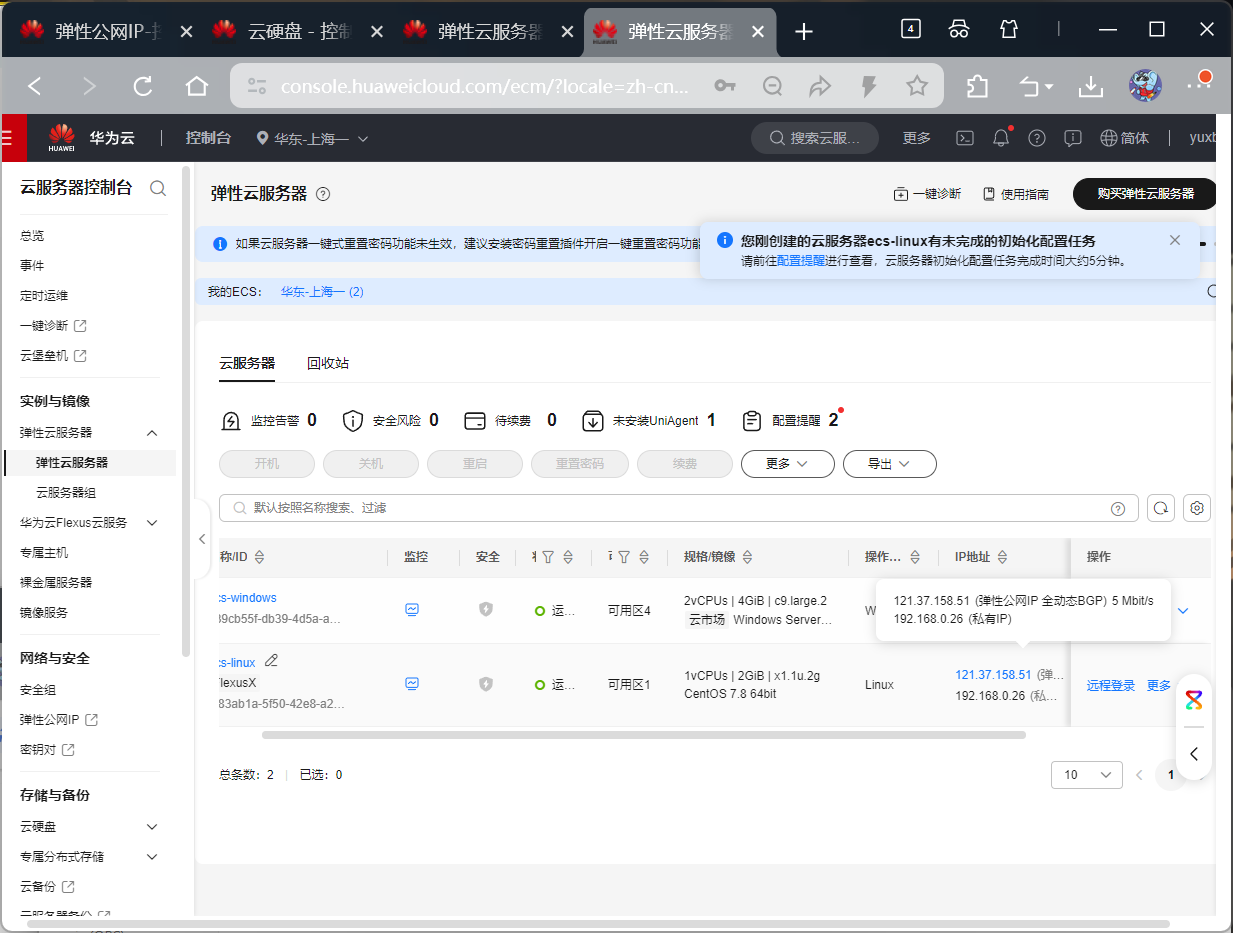Expand 华为云Flexus云服务 in the sidebar

(152, 523)
